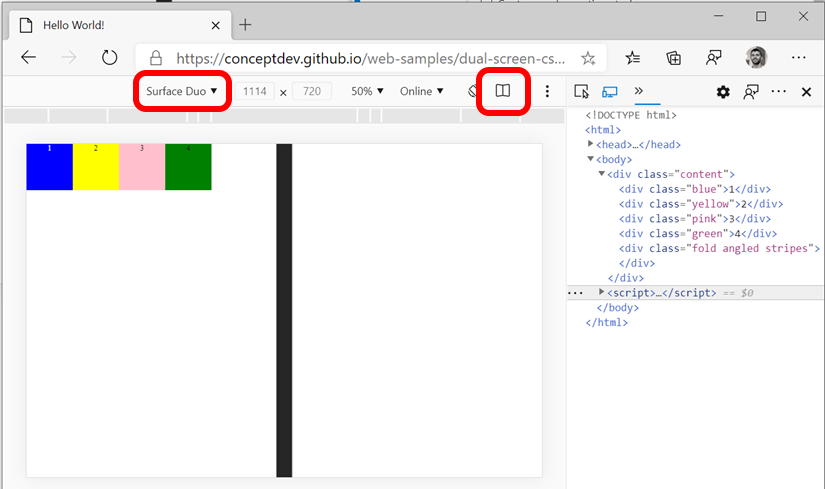Select the div class green element
This screenshot has height=489, width=825.
[x=698, y=233]
